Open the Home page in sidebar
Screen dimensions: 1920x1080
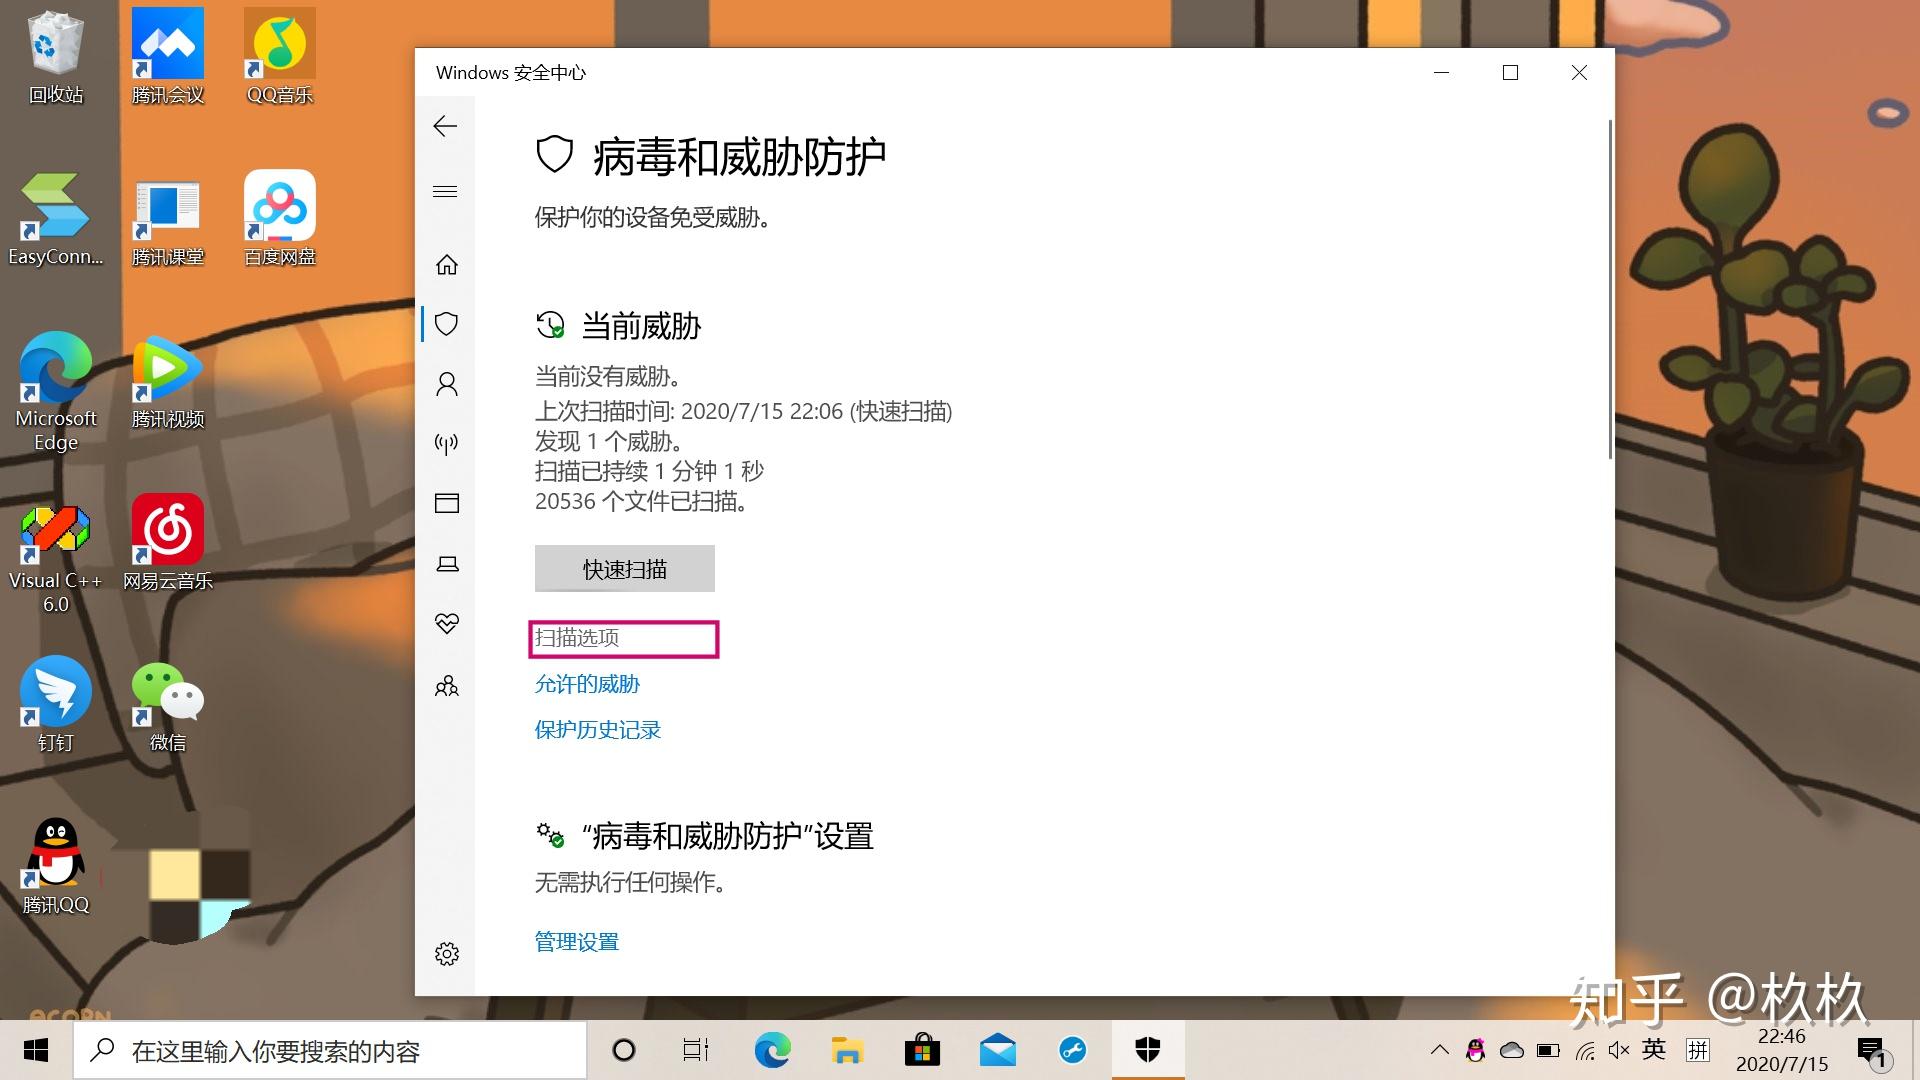coord(446,264)
